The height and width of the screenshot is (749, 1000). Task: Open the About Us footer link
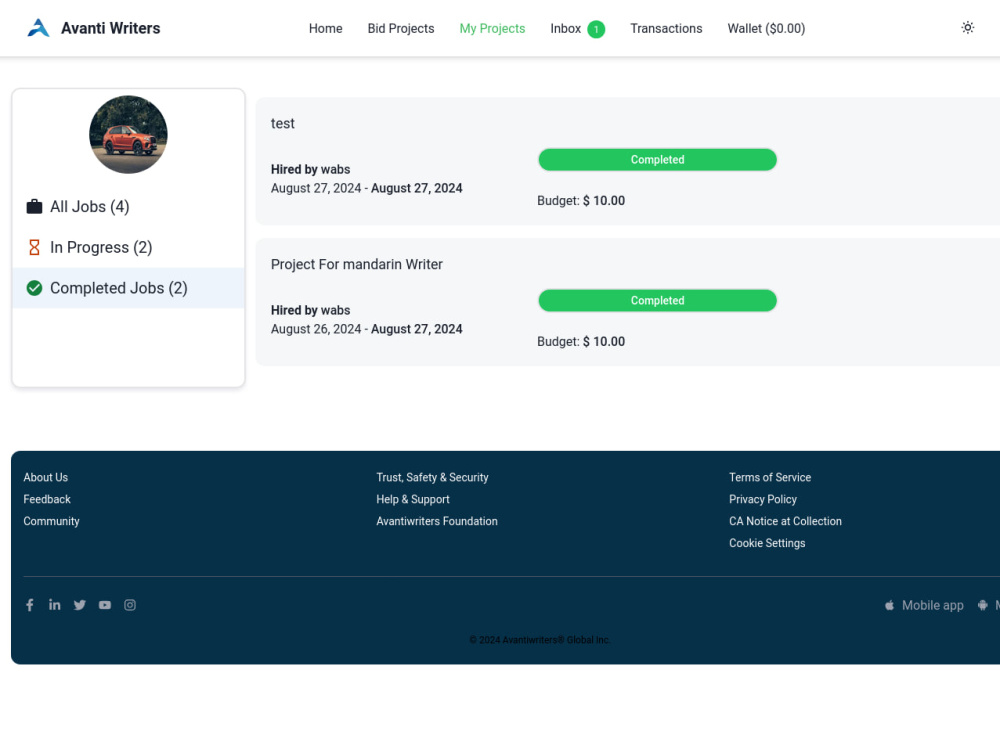click(x=45, y=477)
